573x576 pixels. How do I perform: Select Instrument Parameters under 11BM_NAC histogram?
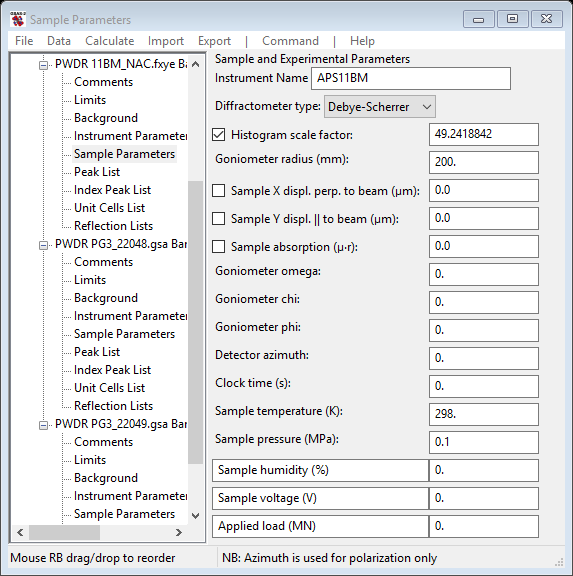tap(130, 136)
